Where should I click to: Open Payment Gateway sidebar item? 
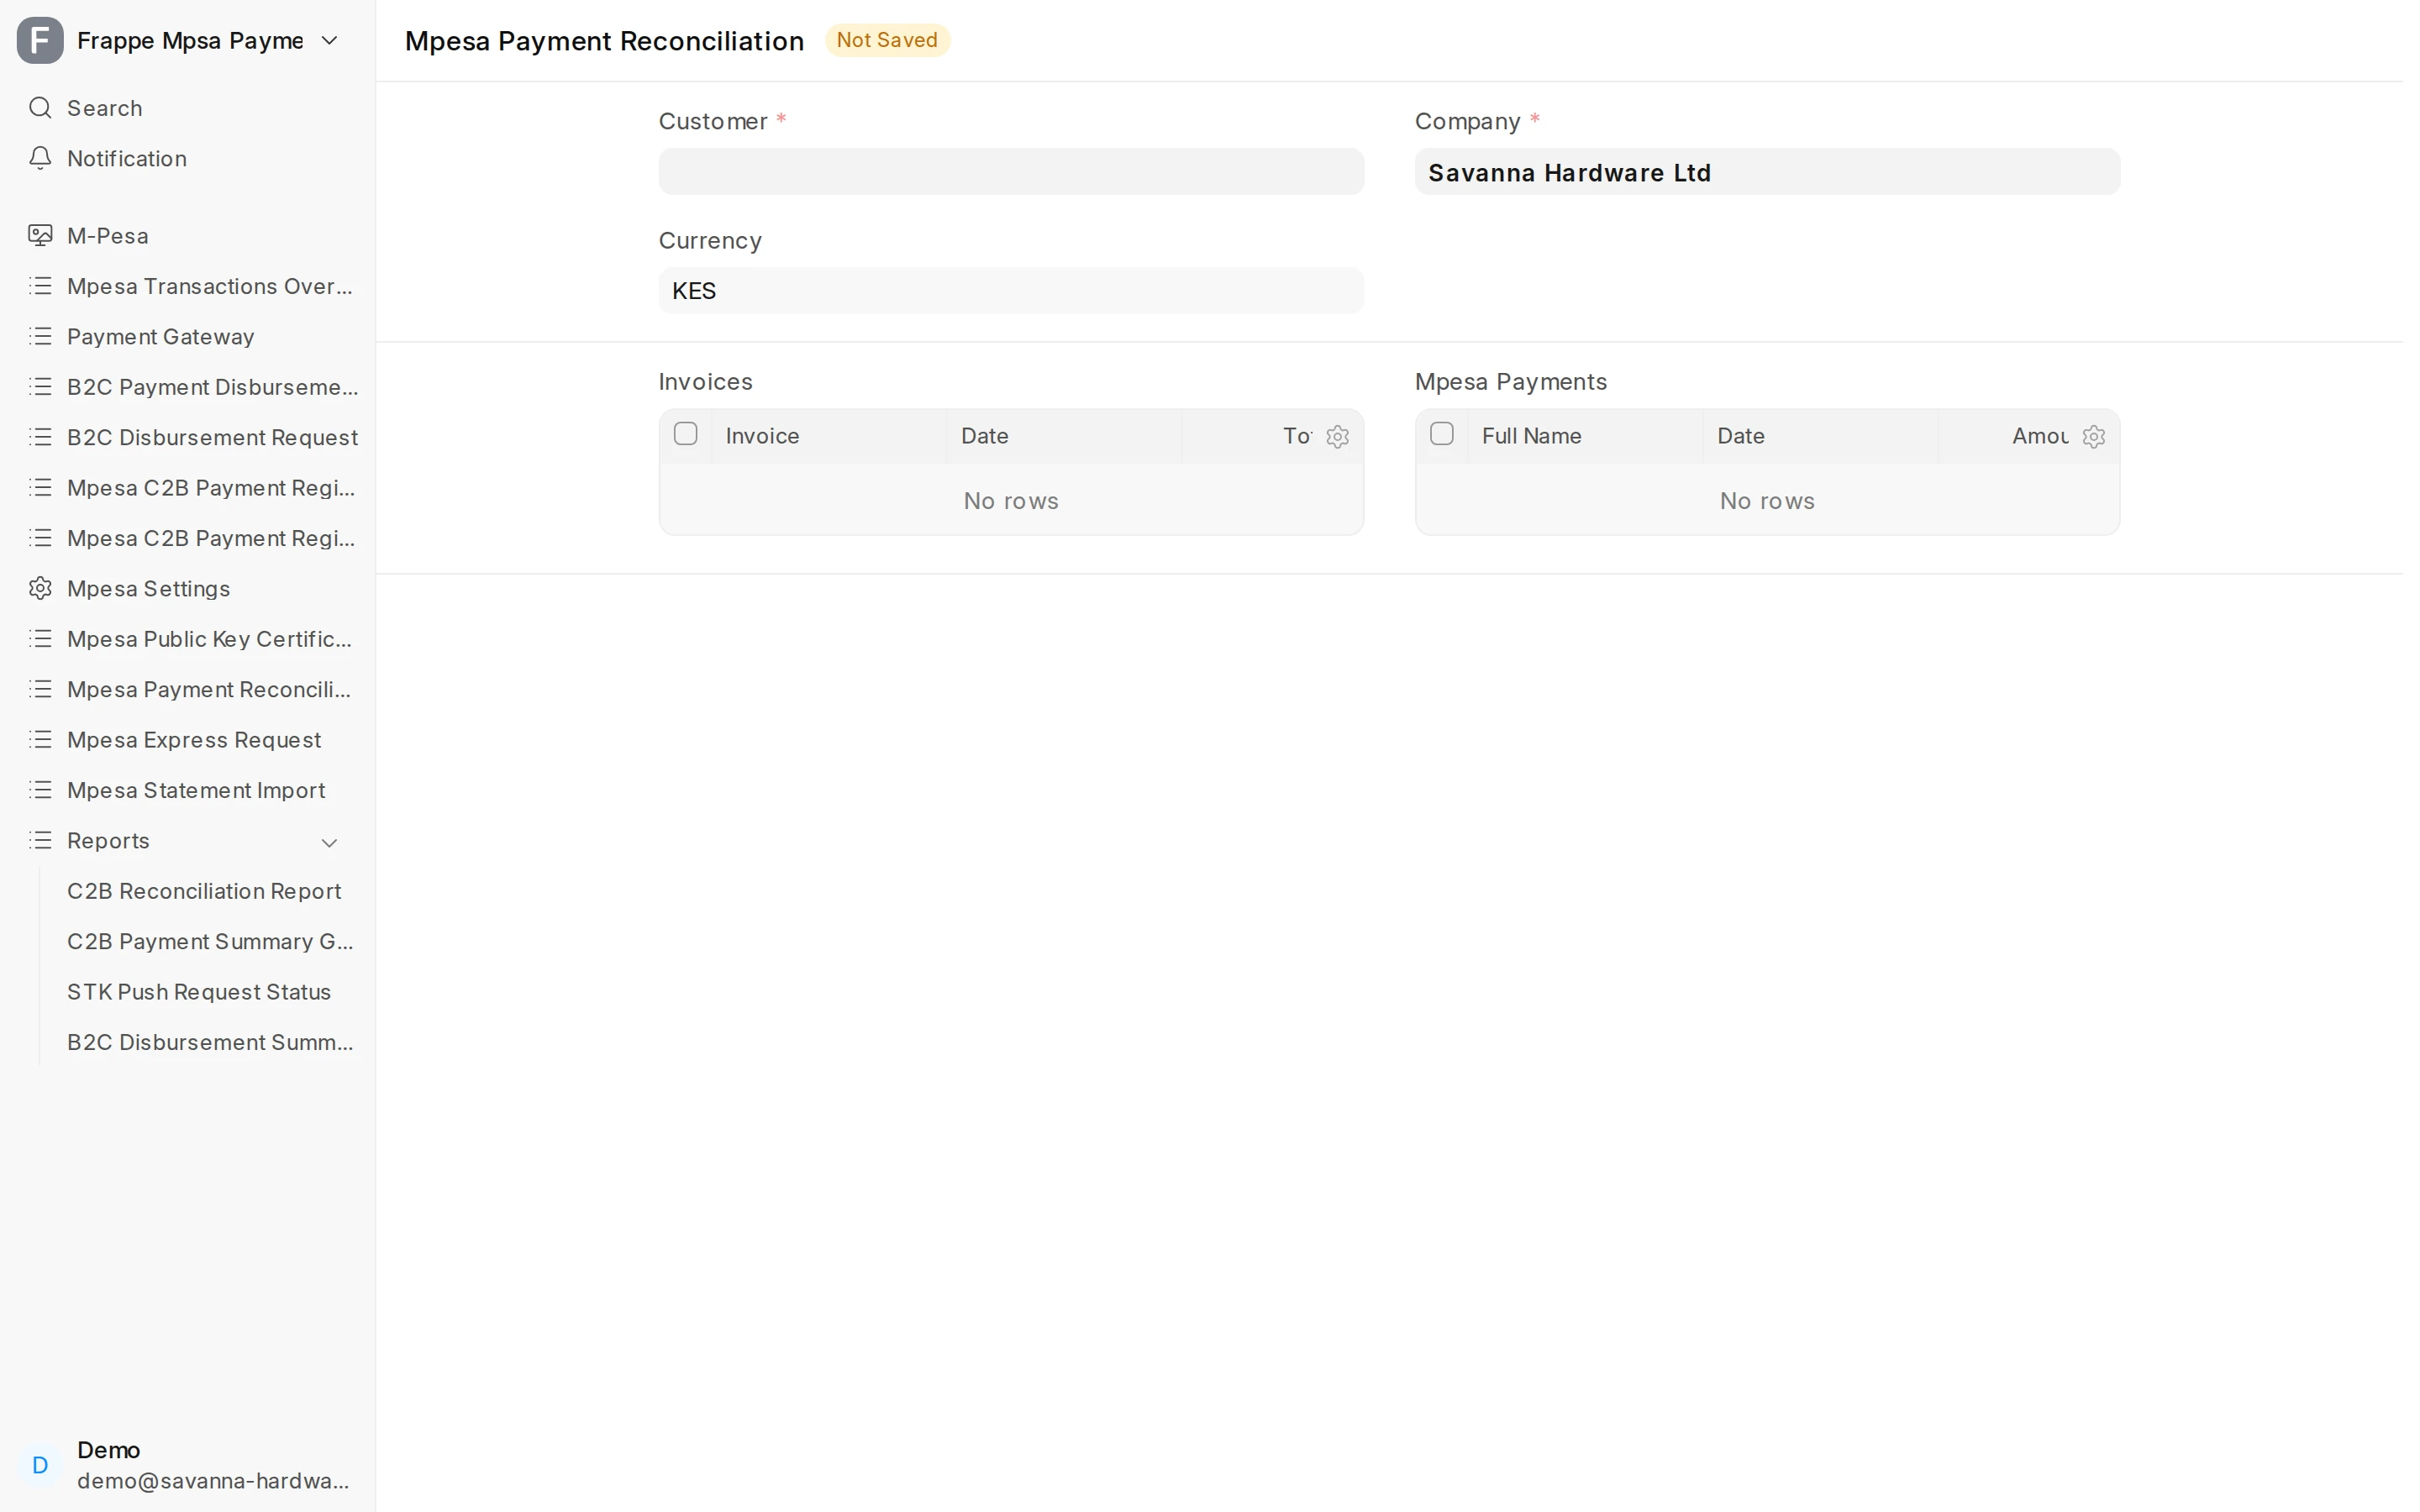[187, 336]
